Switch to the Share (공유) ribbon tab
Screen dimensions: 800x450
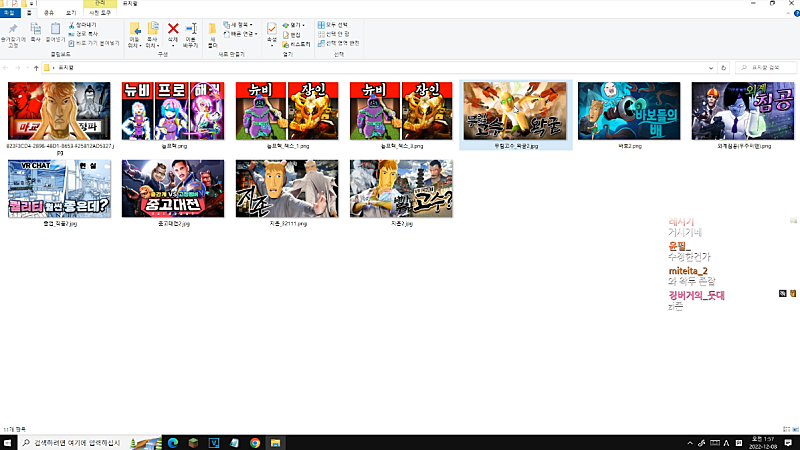(x=49, y=12)
